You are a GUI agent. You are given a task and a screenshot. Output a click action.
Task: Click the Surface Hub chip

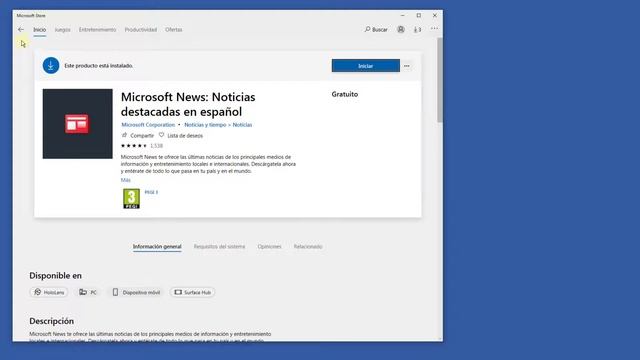click(x=193, y=292)
